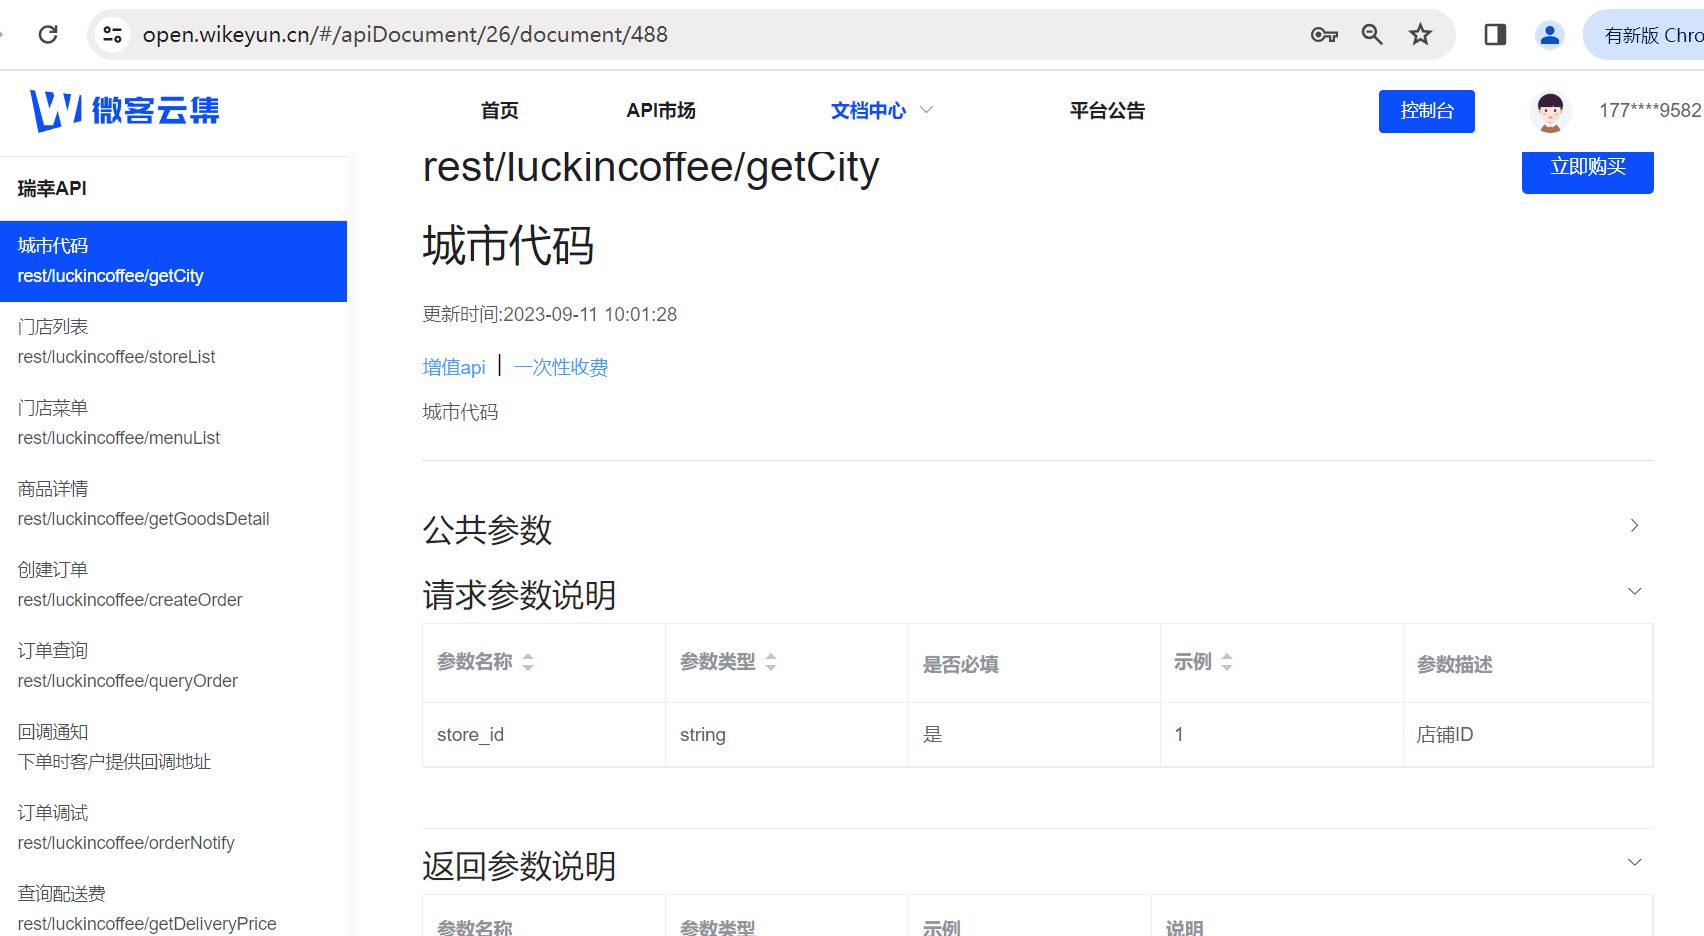Open 门店菜单 menuList in sidebar
The image size is (1704, 936).
(173, 423)
